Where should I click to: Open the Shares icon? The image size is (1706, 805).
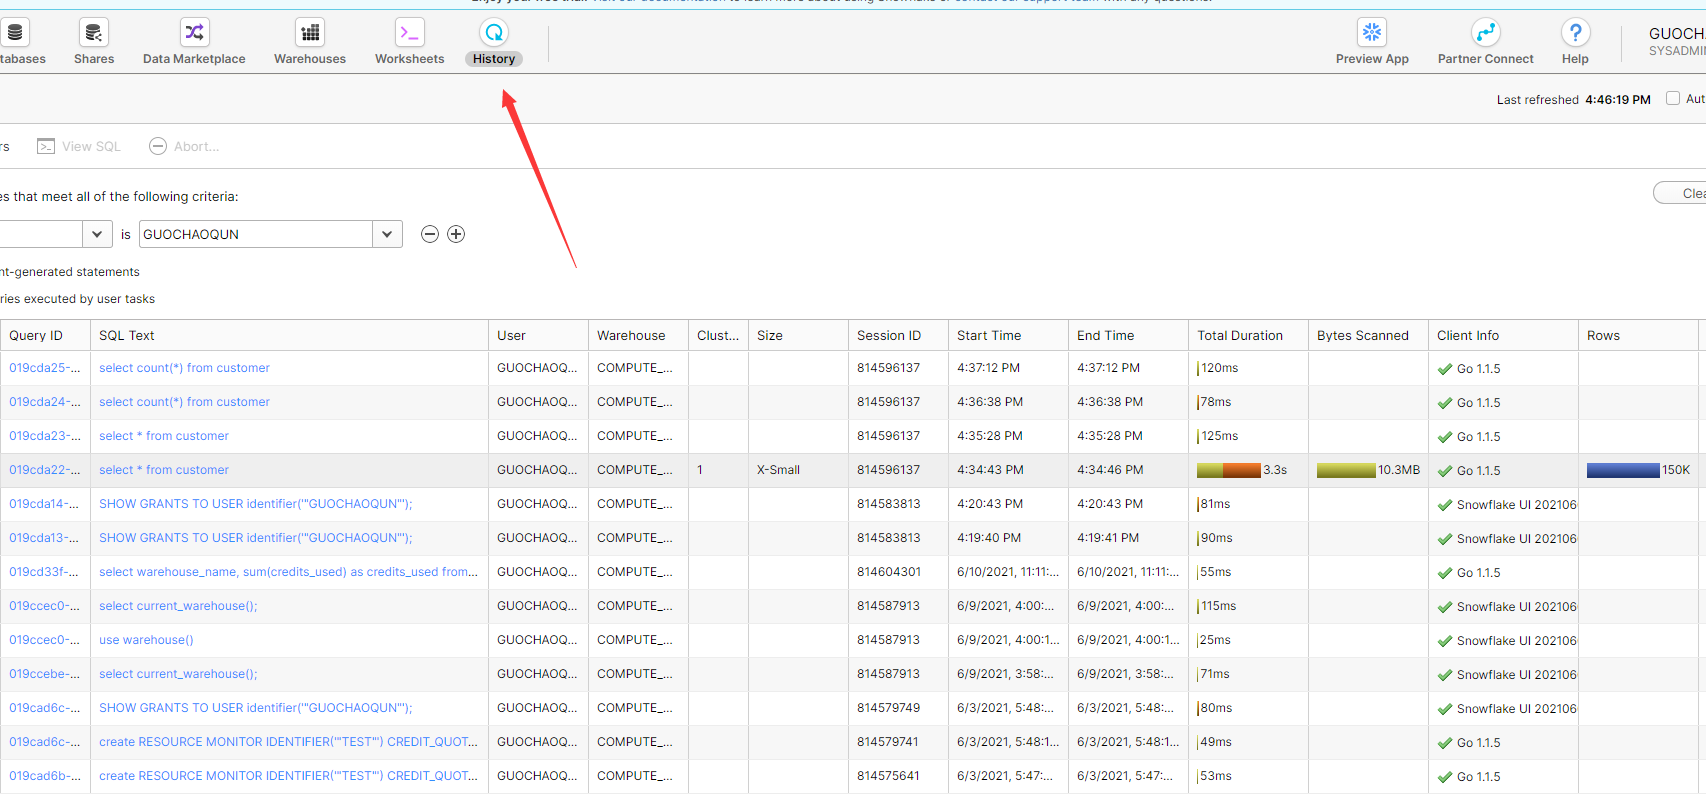coord(94,33)
